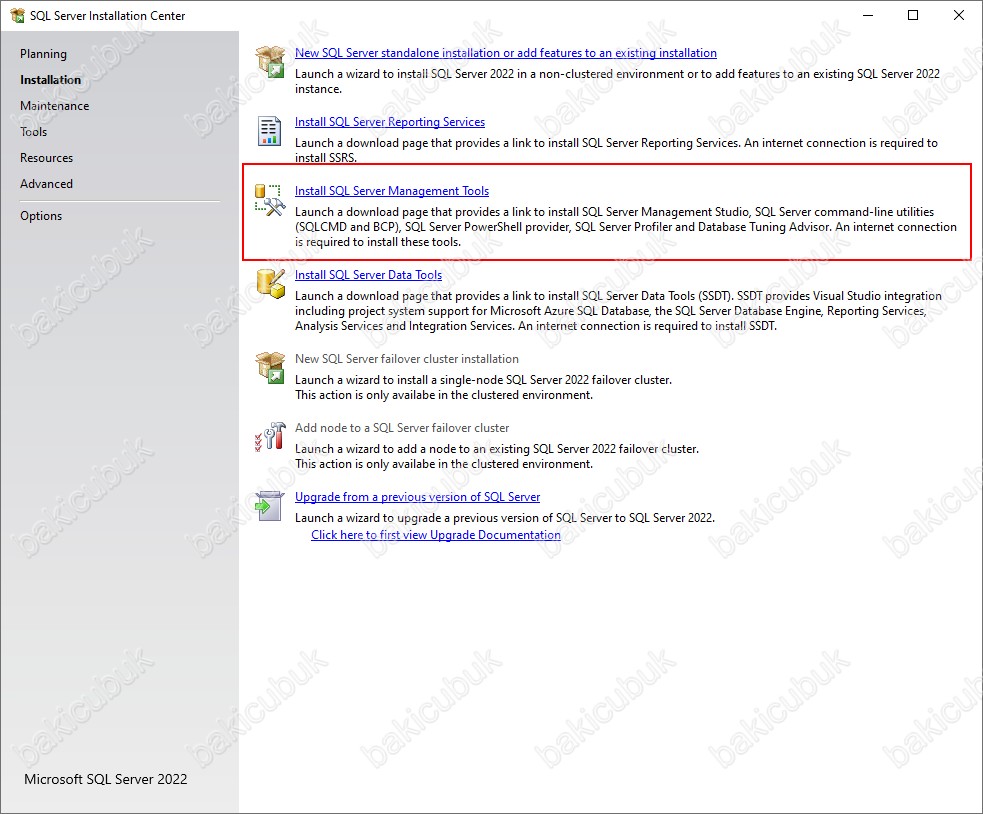The width and height of the screenshot is (983, 814).
Task: Click the Management Tools wrench icon
Action: click(x=270, y=199)
